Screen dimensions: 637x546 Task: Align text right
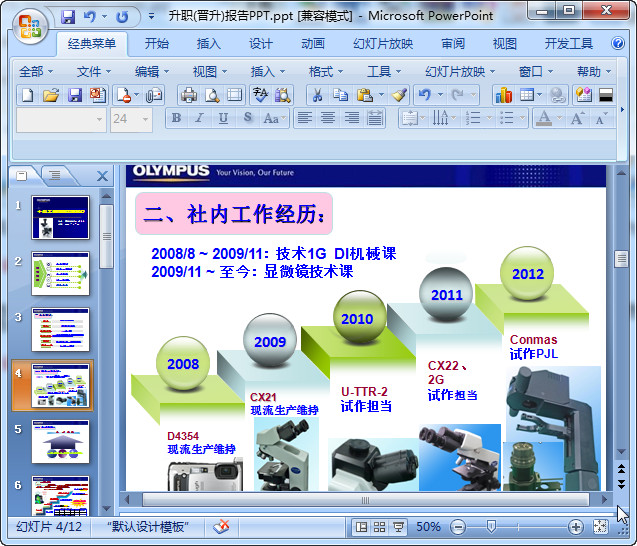(x=351, y=118)
